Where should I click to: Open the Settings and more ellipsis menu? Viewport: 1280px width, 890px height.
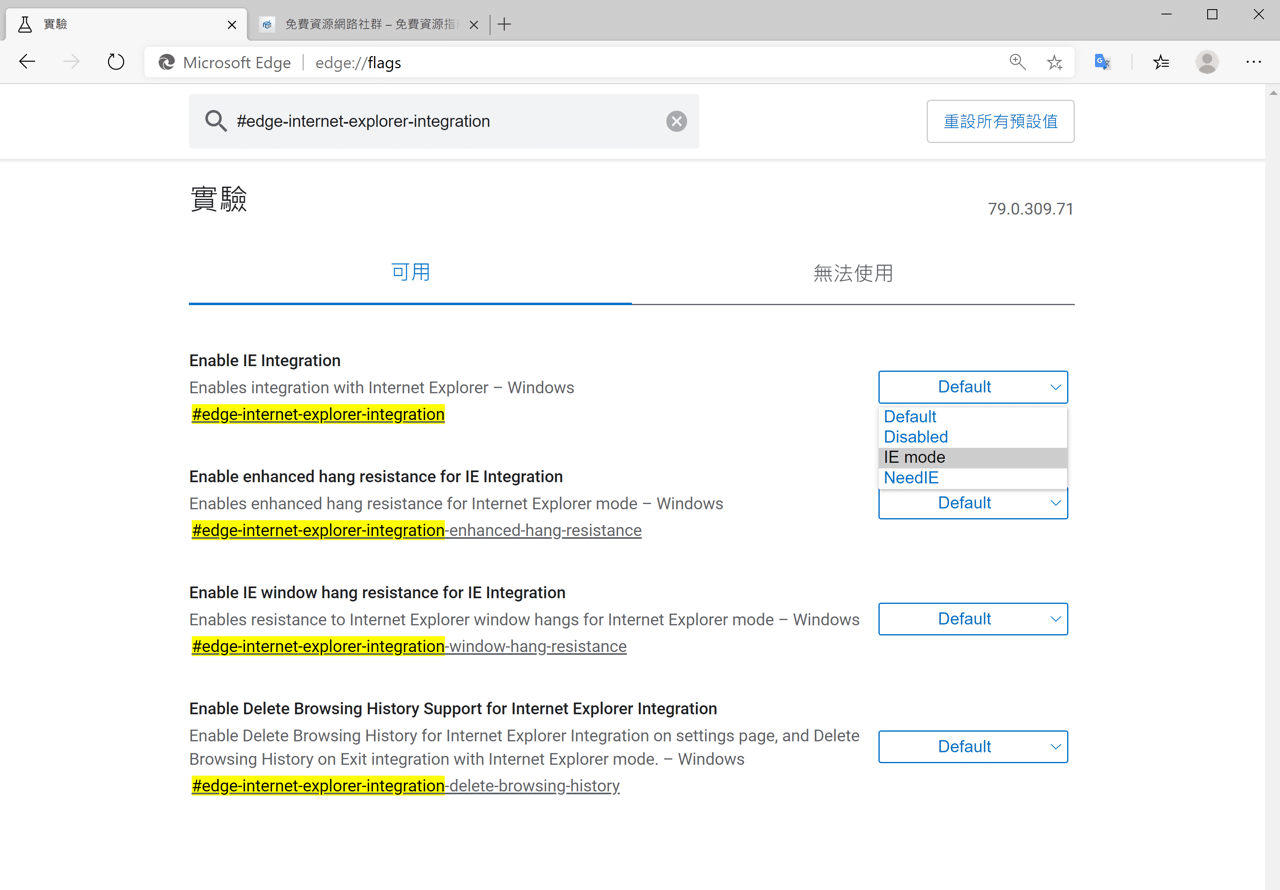point(1253,62)
